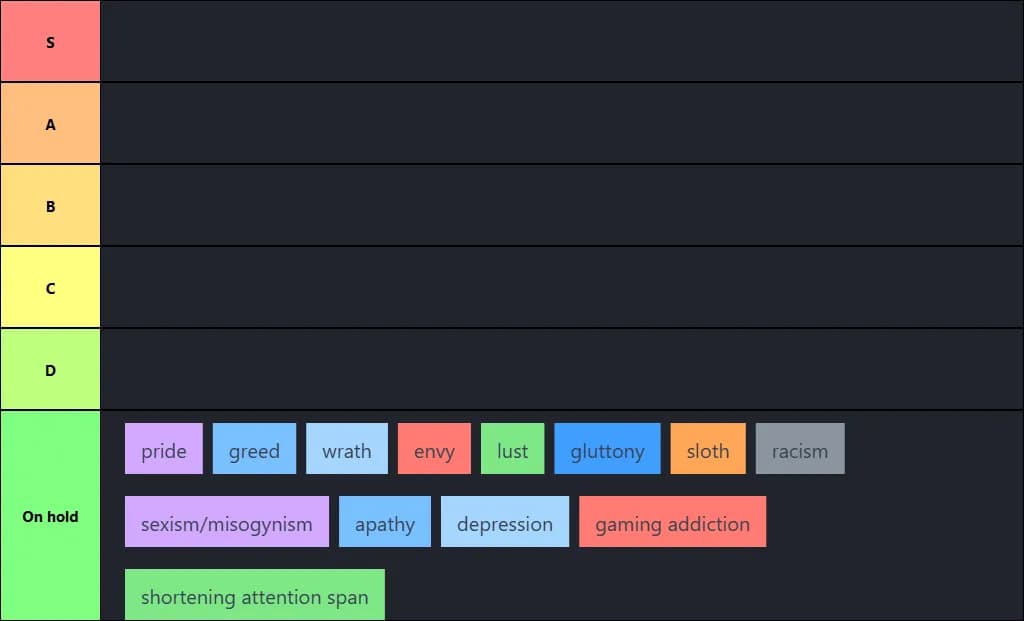Screen dimensions: 1024x621
Task: Pick the wrath tile
Action: click(x=346, y=449)
